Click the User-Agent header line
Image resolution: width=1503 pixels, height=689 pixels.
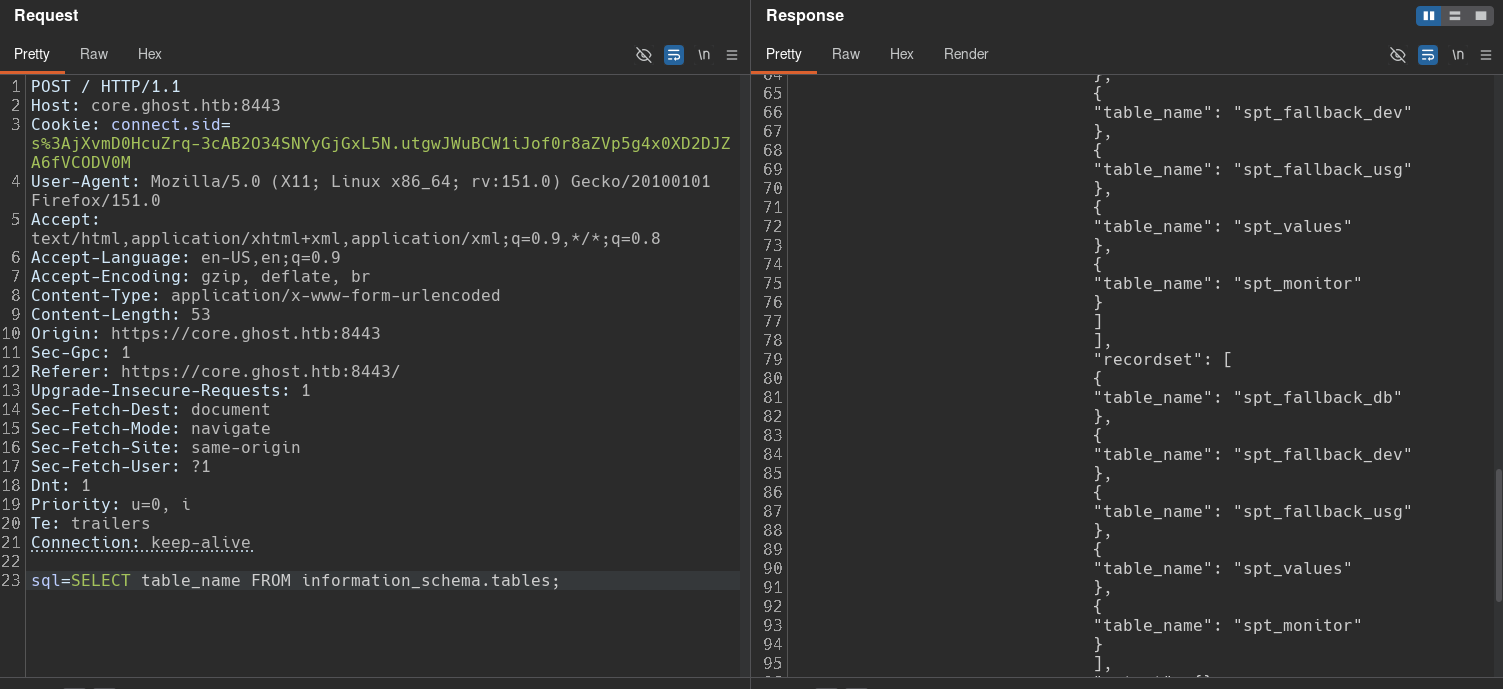[371, 191]
